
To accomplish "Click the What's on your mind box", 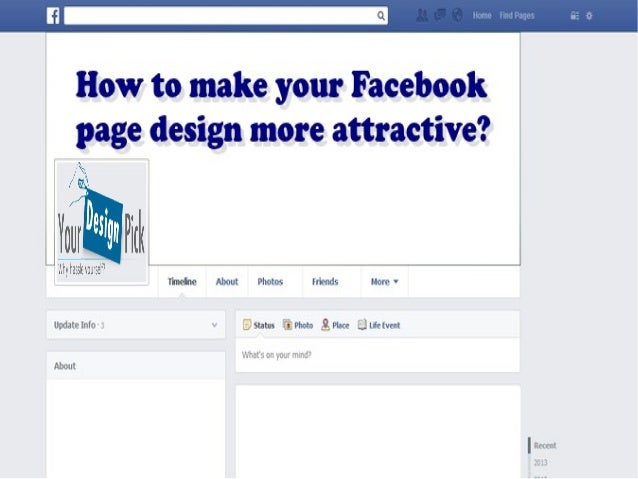I will (378, 355).
